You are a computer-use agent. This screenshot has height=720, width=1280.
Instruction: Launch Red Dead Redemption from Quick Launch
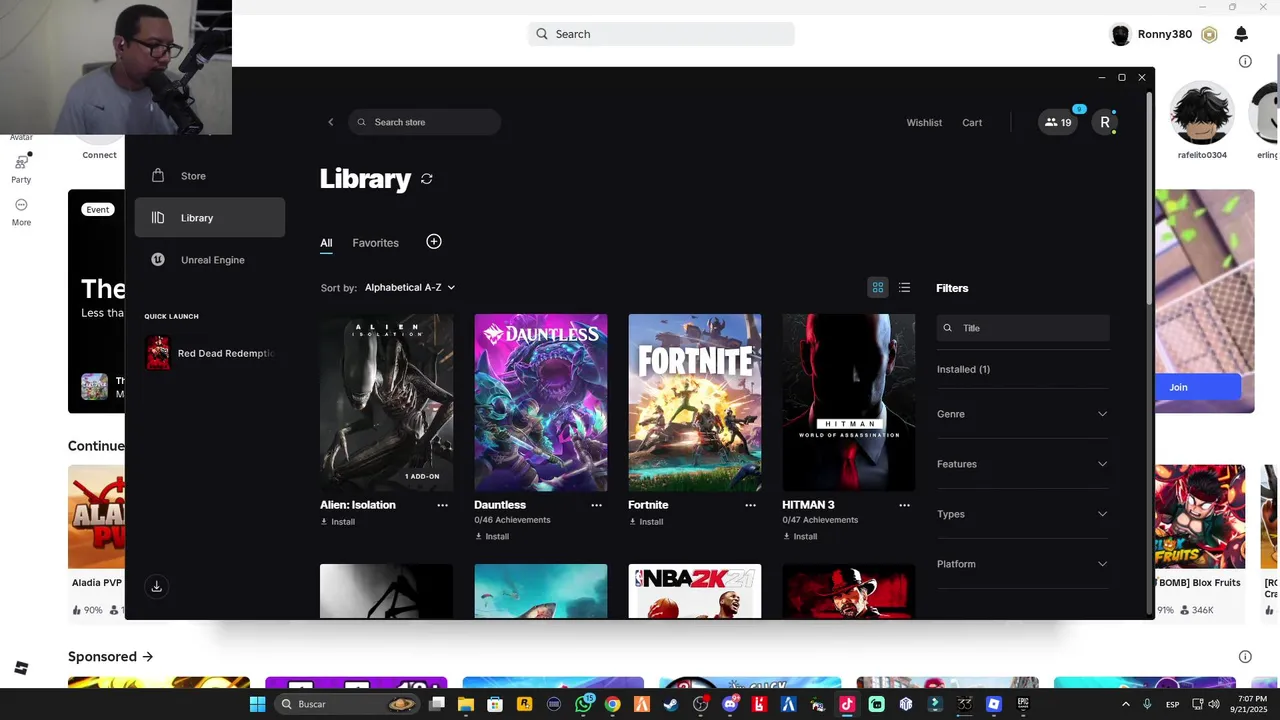tap(210, 353)
